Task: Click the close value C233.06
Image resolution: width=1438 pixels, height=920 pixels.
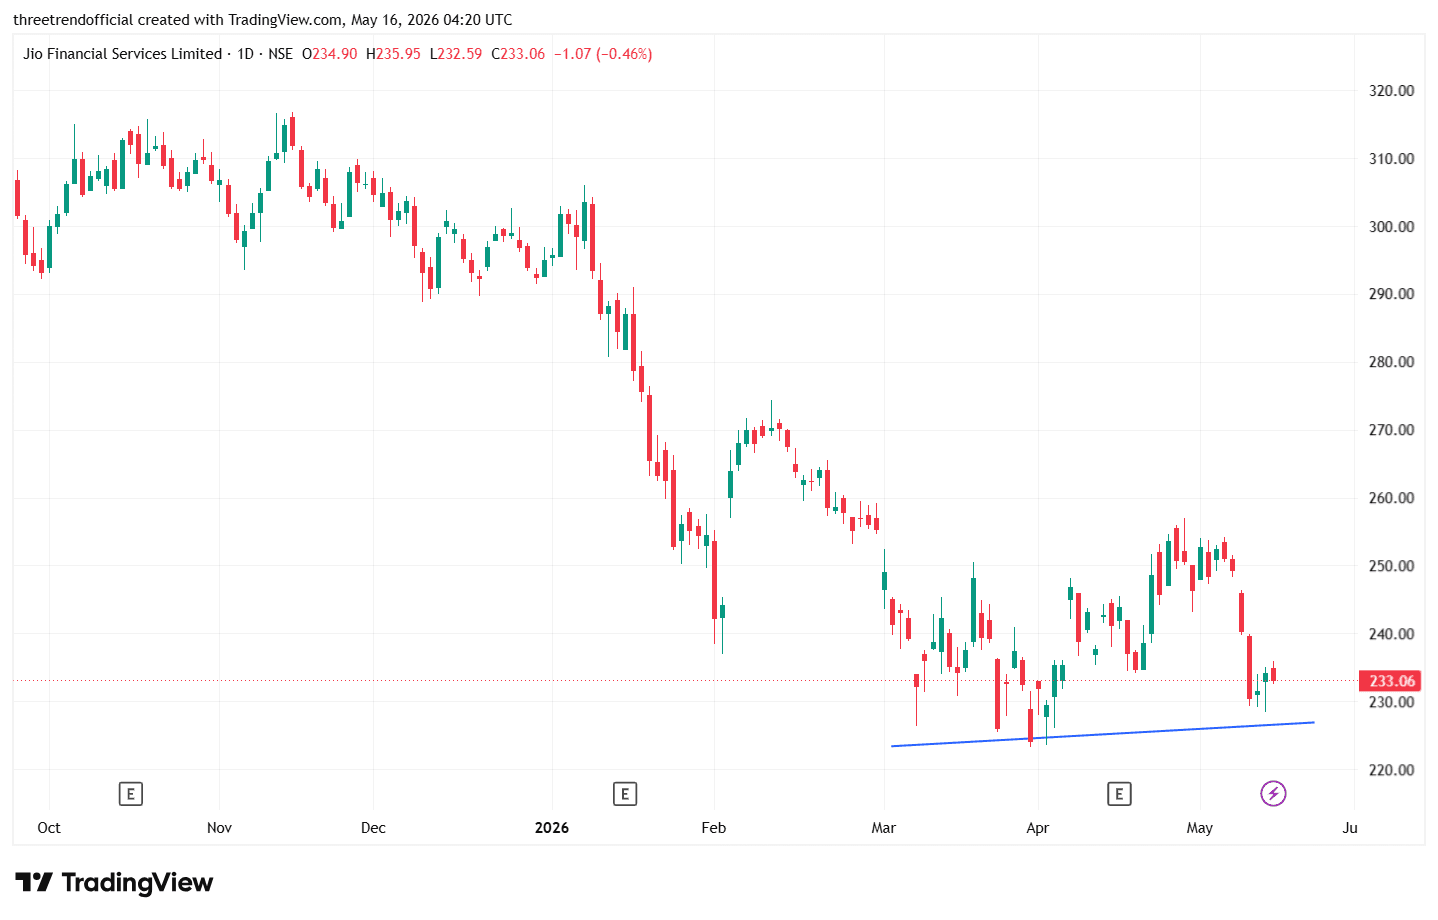Action: point(518,54)
